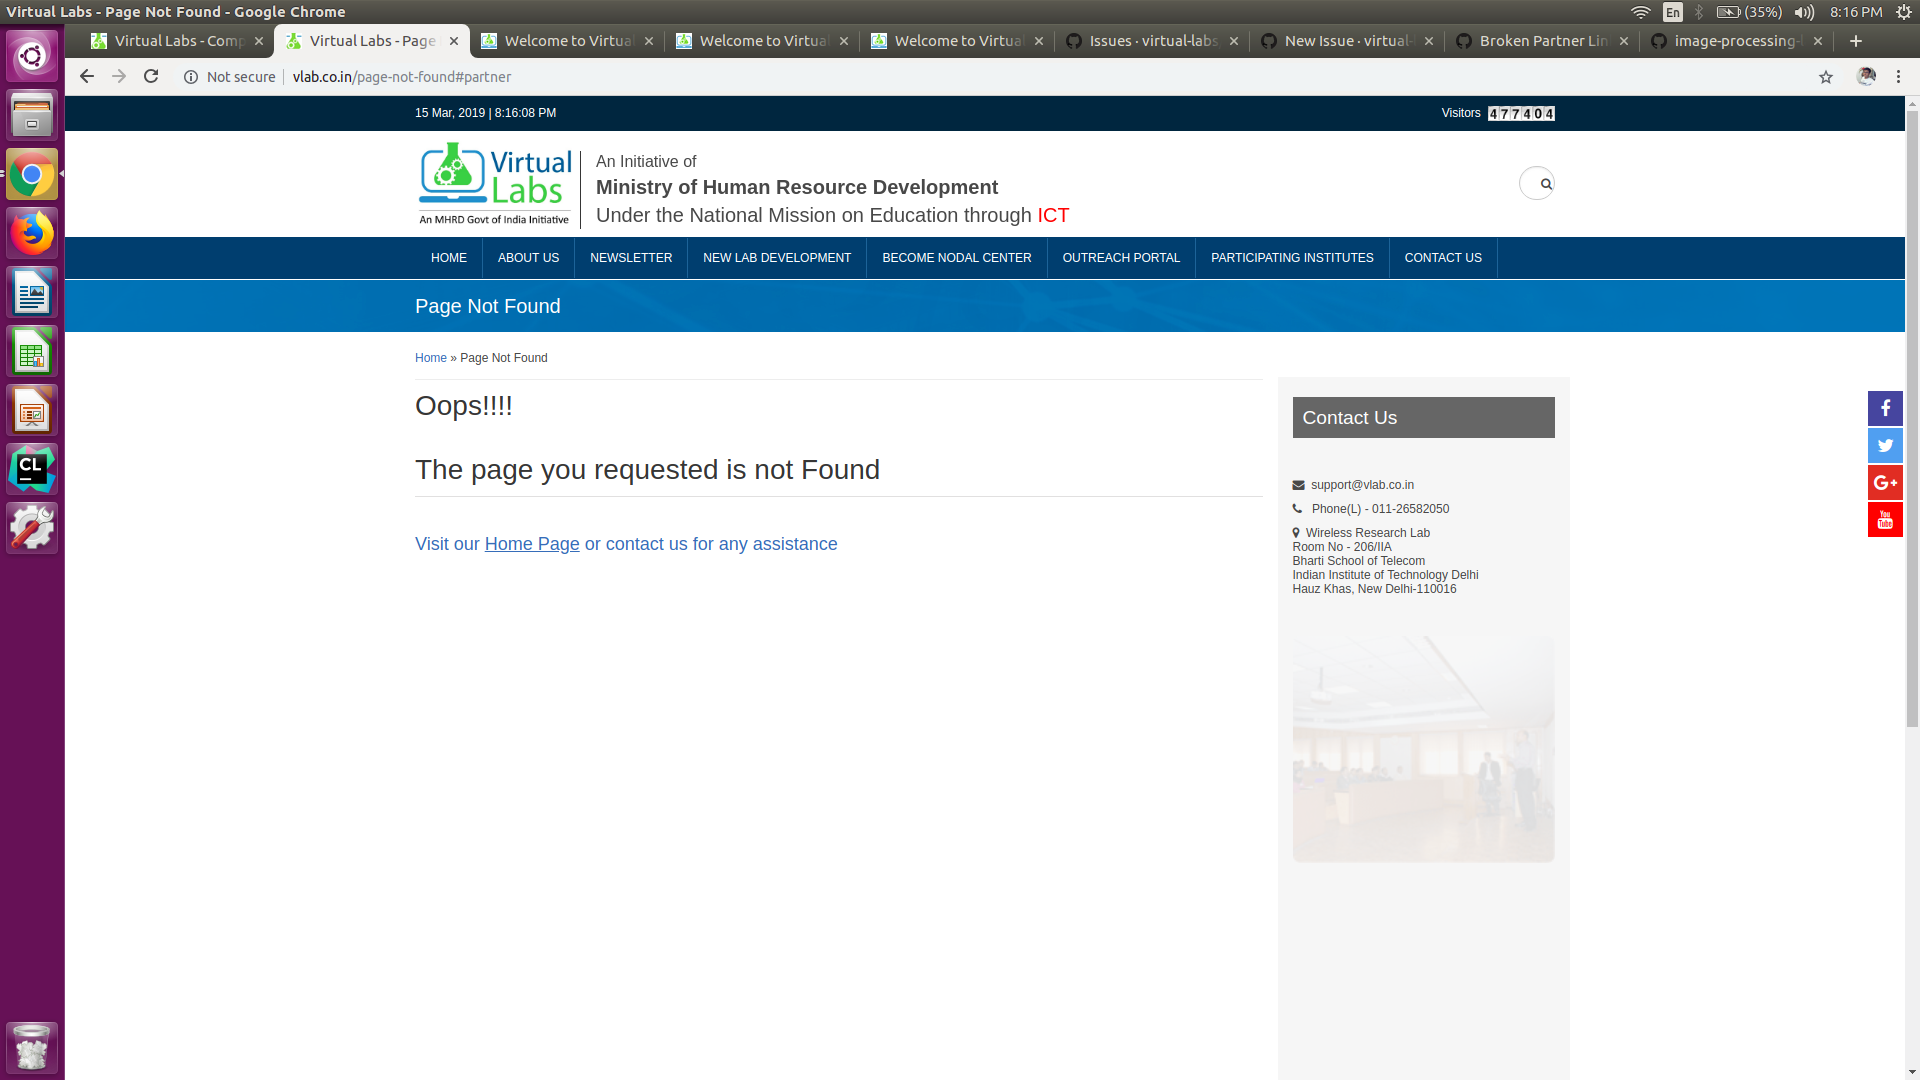1920x1080 pixels.
Task: Navigate back with the browser back arrow
Action: [x=87, y=76]
